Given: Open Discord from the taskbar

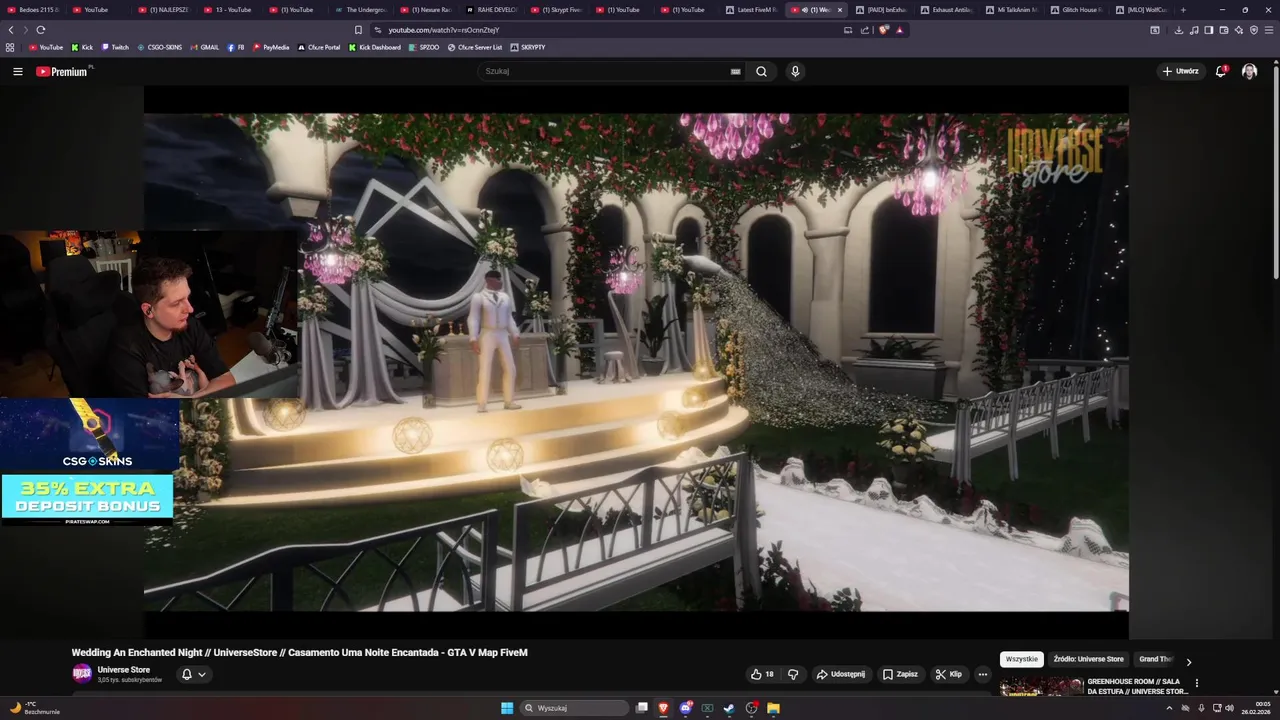Looking at the screenshot, I should click(685, 708).
